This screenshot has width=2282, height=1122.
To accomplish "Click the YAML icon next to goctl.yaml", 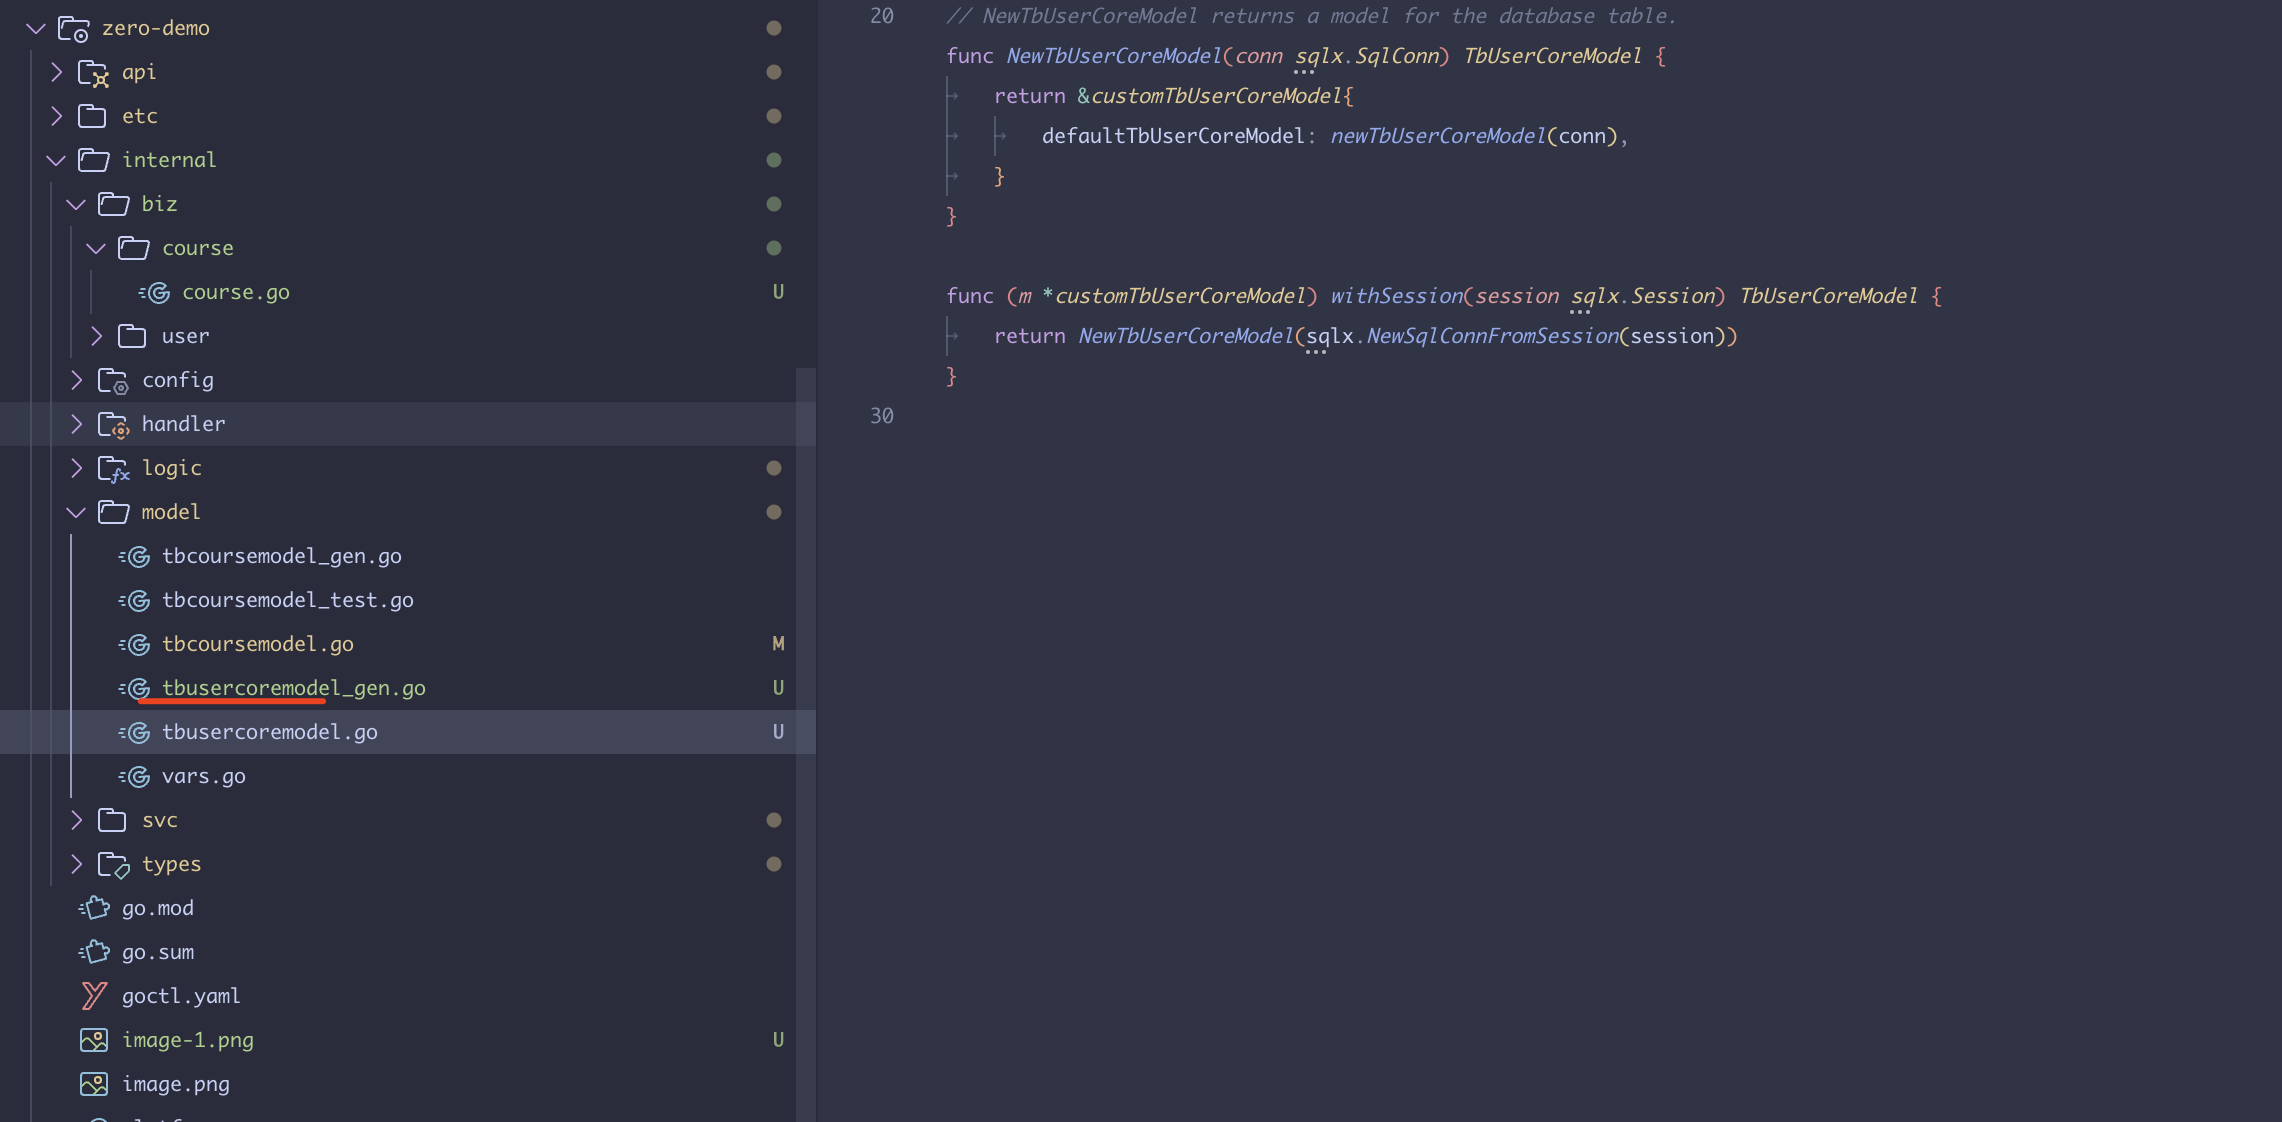I will click(94, 996).
